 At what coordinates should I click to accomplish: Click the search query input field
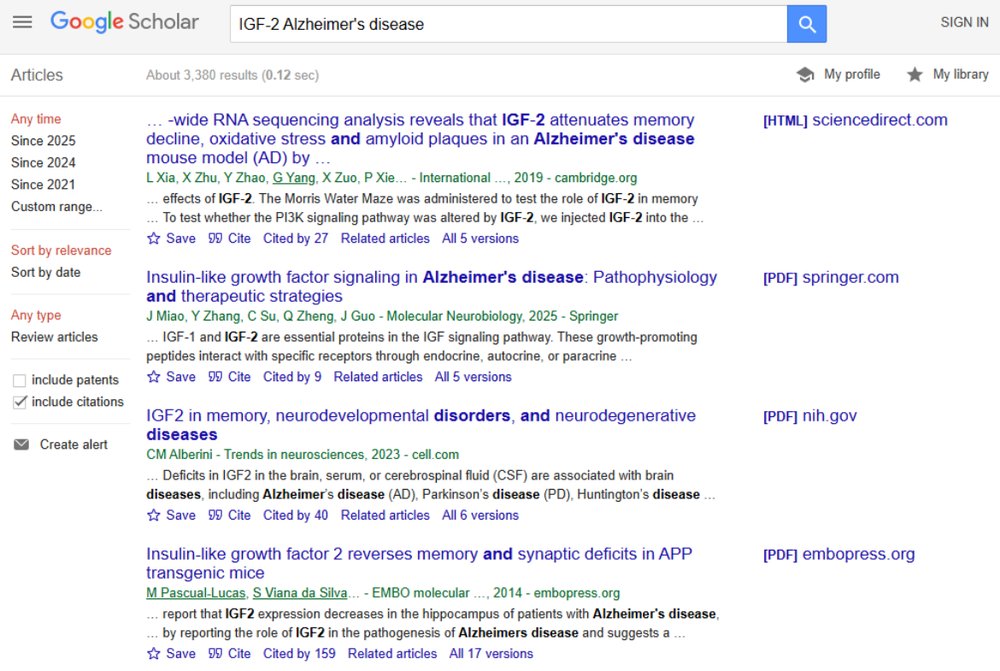(508, 24)
